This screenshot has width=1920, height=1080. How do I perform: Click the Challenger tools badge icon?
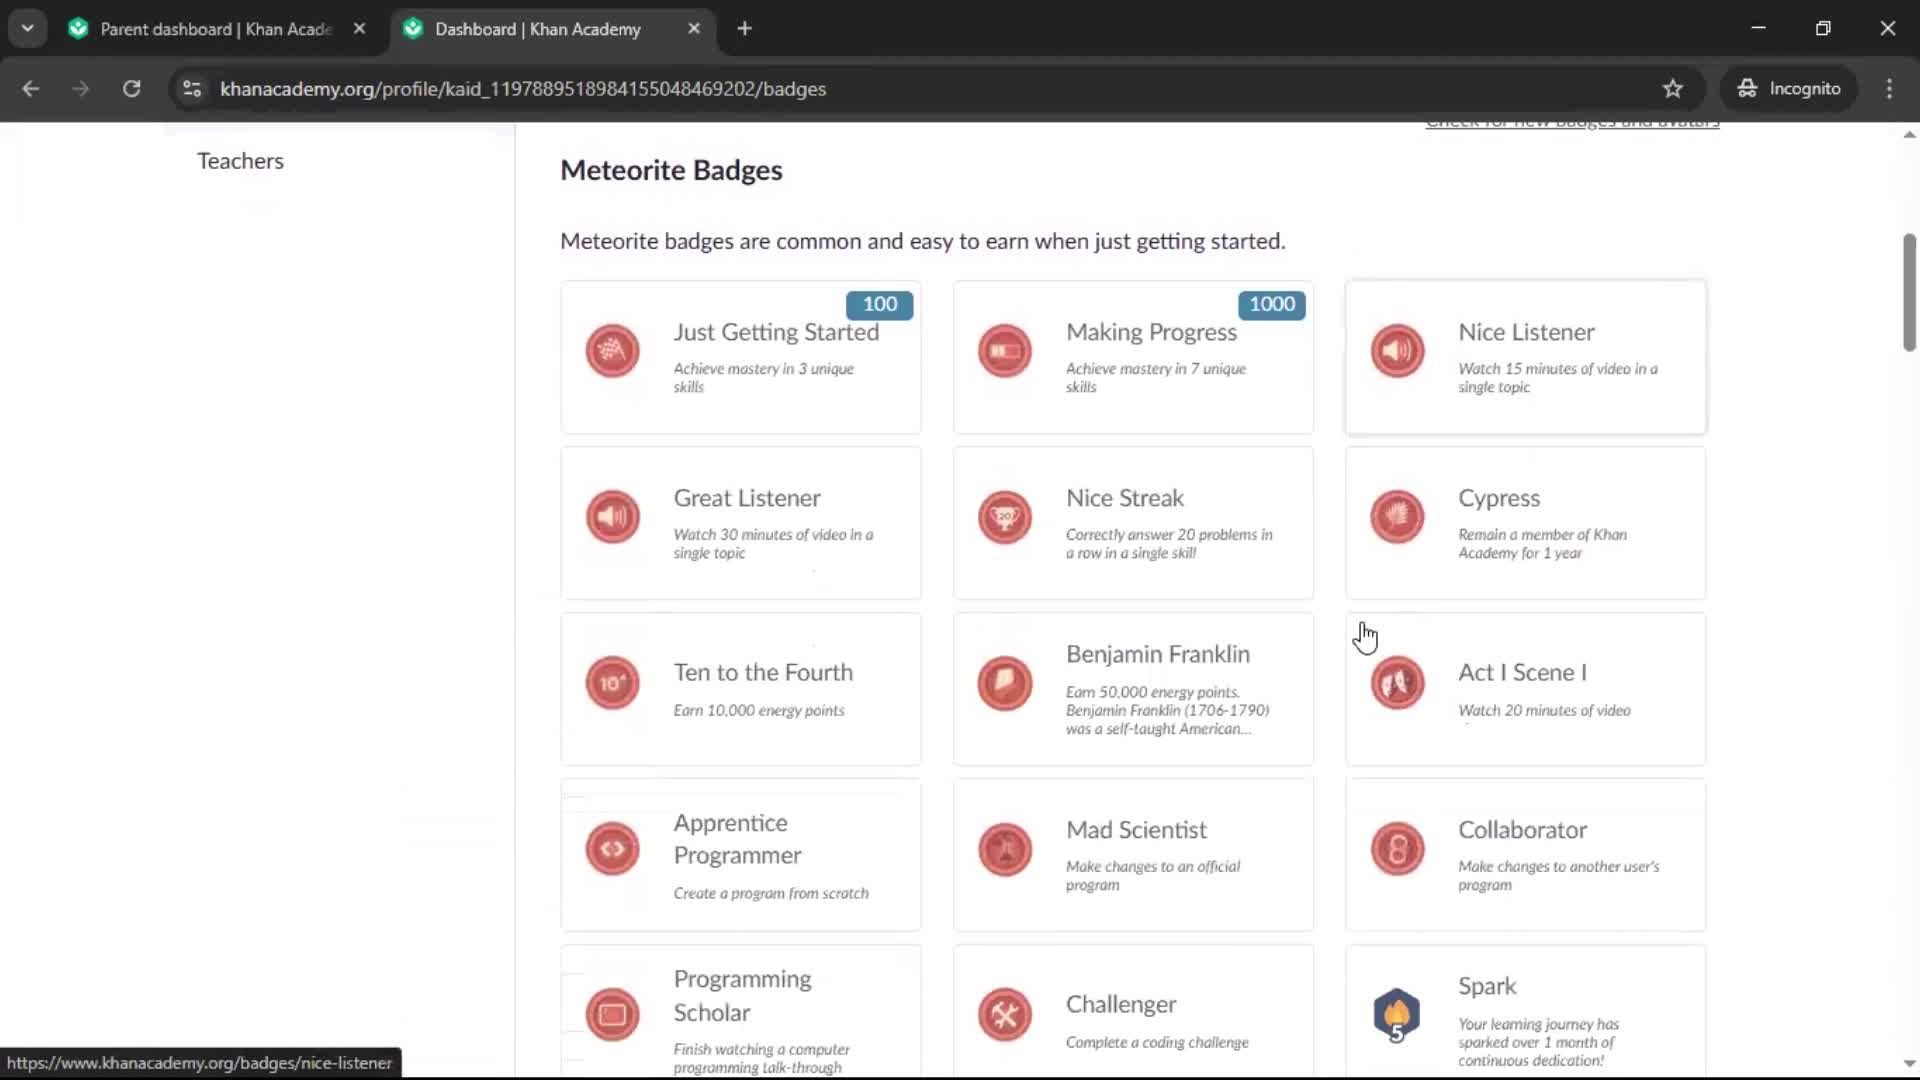pyautogui.click(x=1004, y=1015)
